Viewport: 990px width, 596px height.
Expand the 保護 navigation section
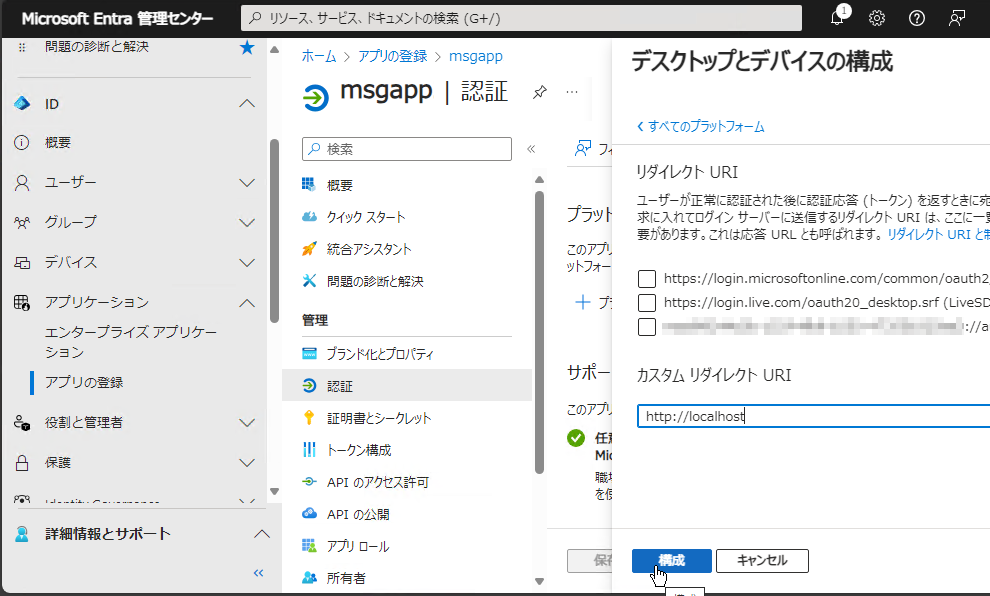245,462
